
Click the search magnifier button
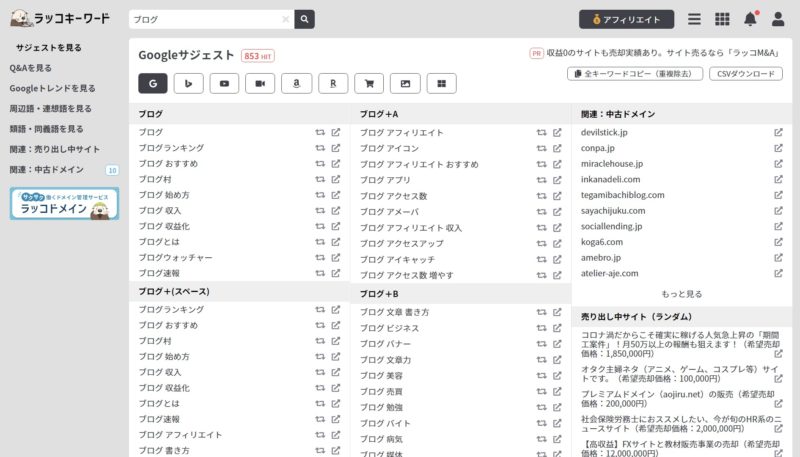305,19
